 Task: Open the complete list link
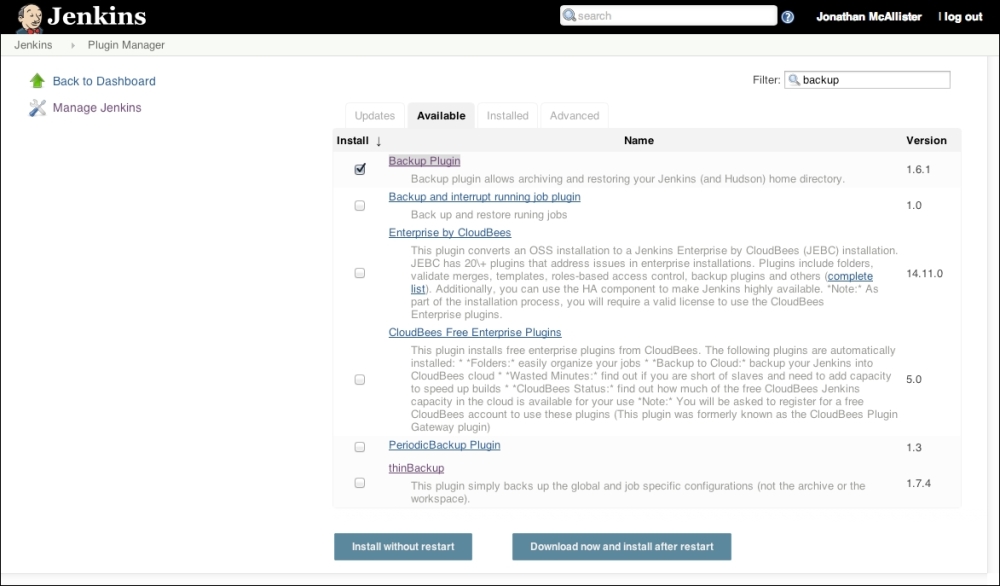tap(850, 276)
